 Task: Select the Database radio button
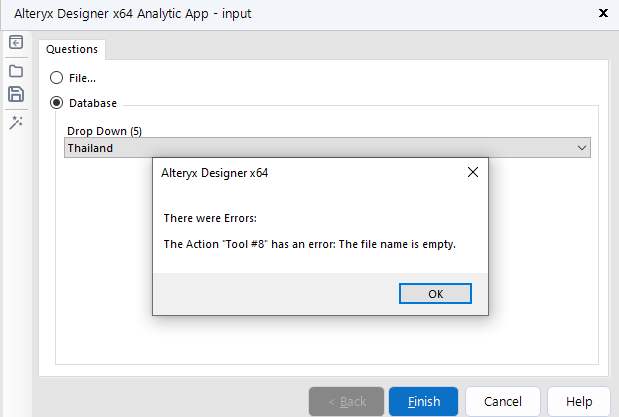(x=57, y=102)
